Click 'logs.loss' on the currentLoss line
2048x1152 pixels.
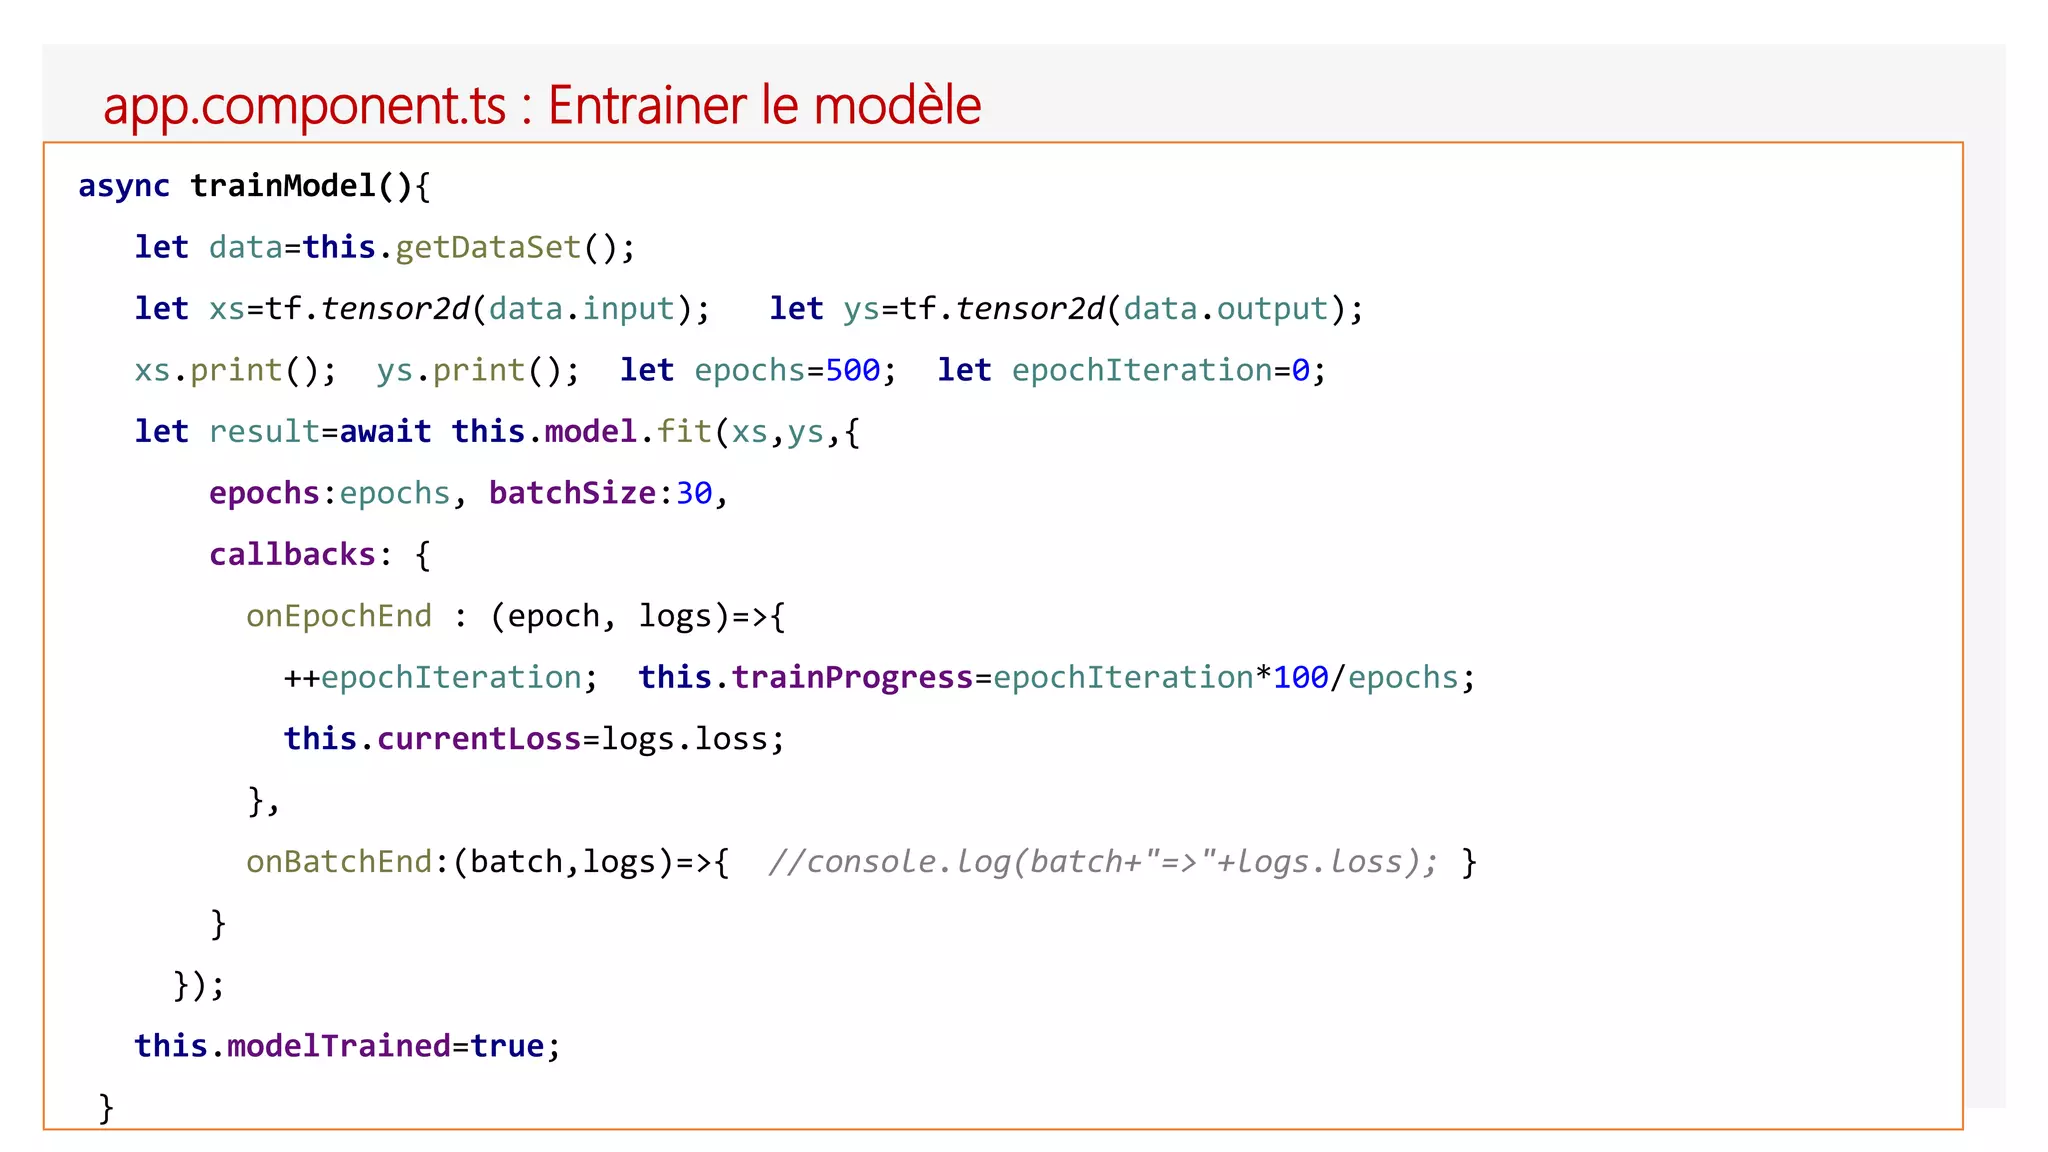pyautogui.click(x=685, y=740)
